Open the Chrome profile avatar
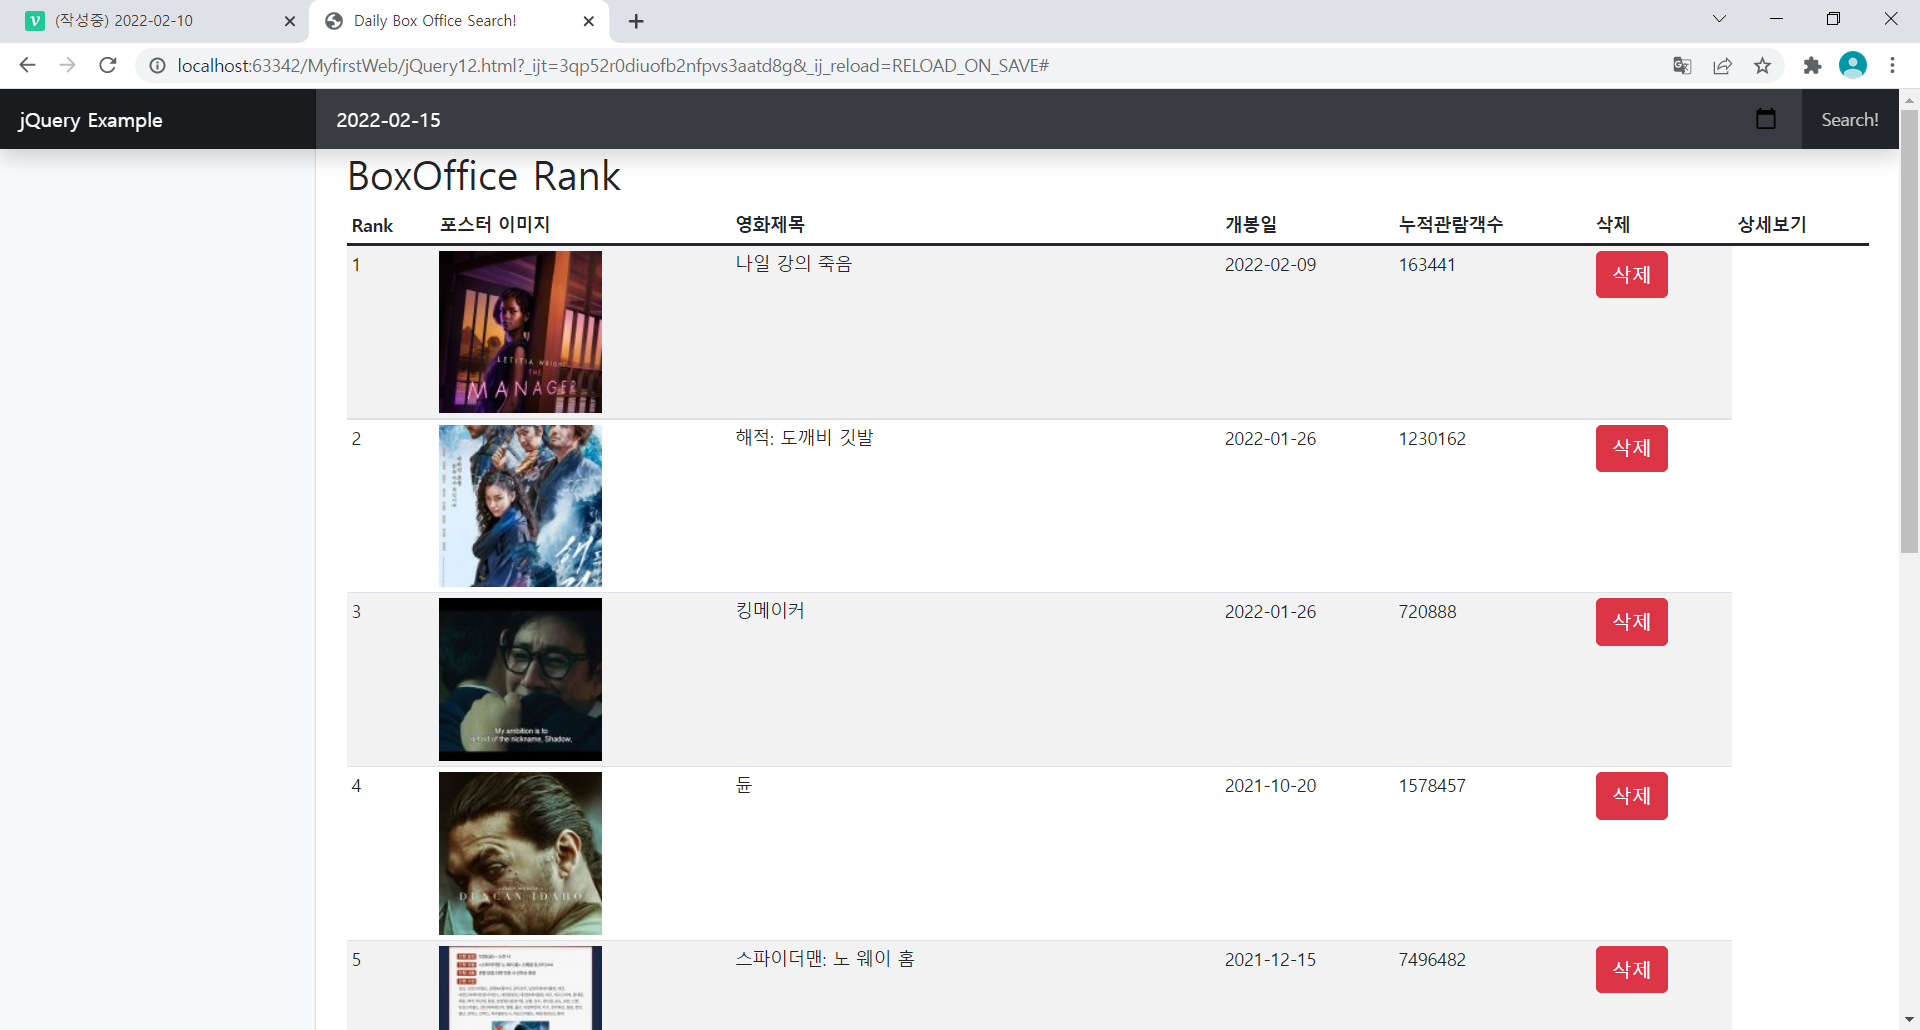Image resolution: width=1920 pixels, height=1030 pixels. click(x=1853, y=65)
